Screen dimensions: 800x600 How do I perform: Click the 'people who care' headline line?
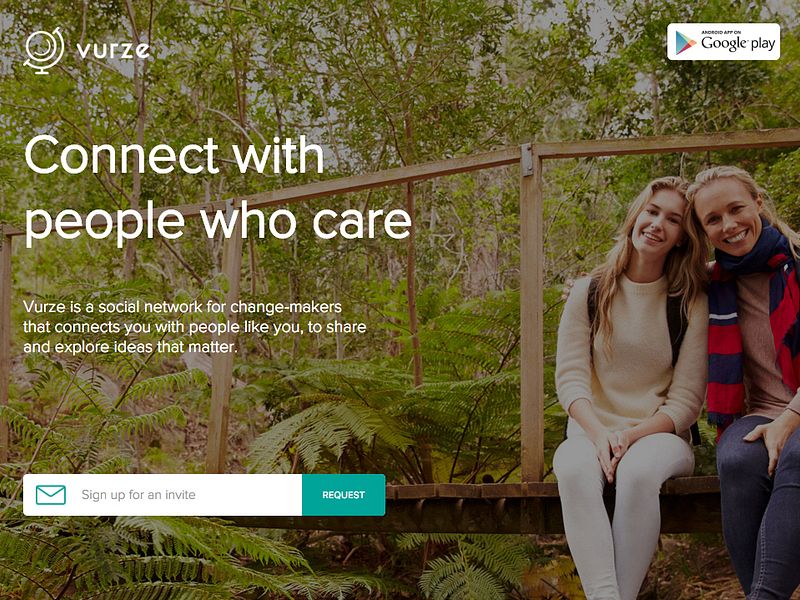[218, 223]
